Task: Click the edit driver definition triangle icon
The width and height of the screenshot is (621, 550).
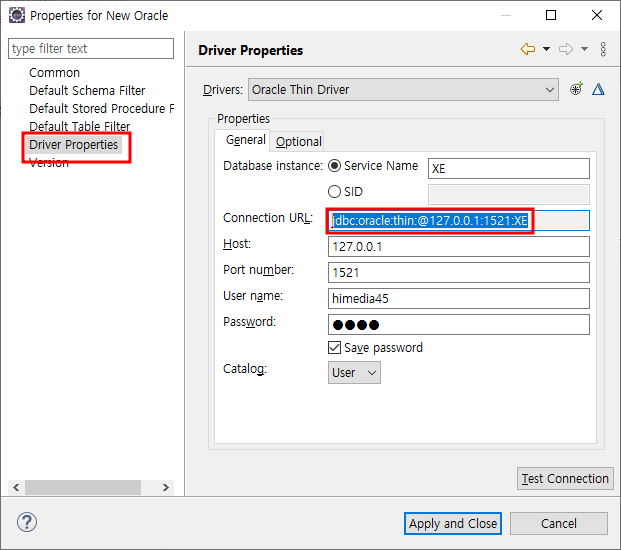Action: (x=598, y=89)
